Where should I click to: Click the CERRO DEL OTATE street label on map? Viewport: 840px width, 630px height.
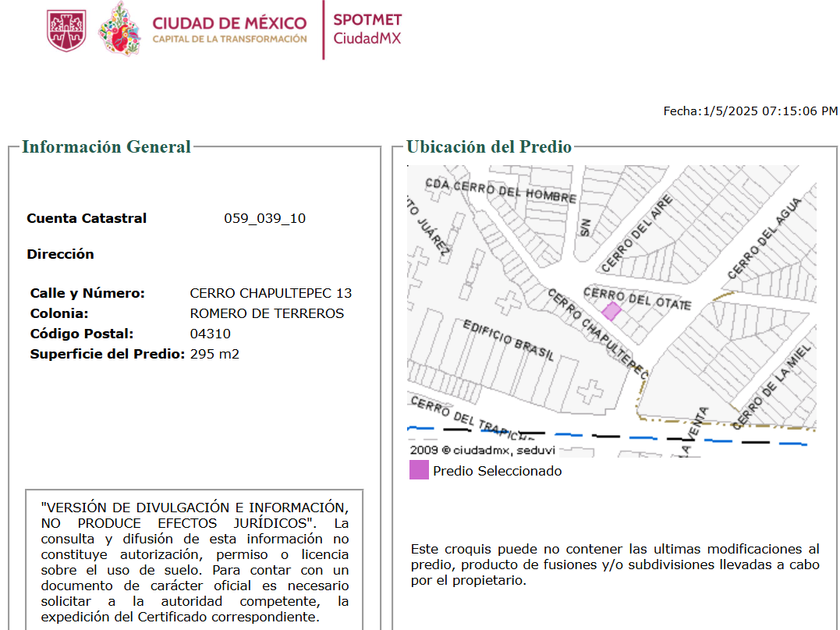coord(637,298)
